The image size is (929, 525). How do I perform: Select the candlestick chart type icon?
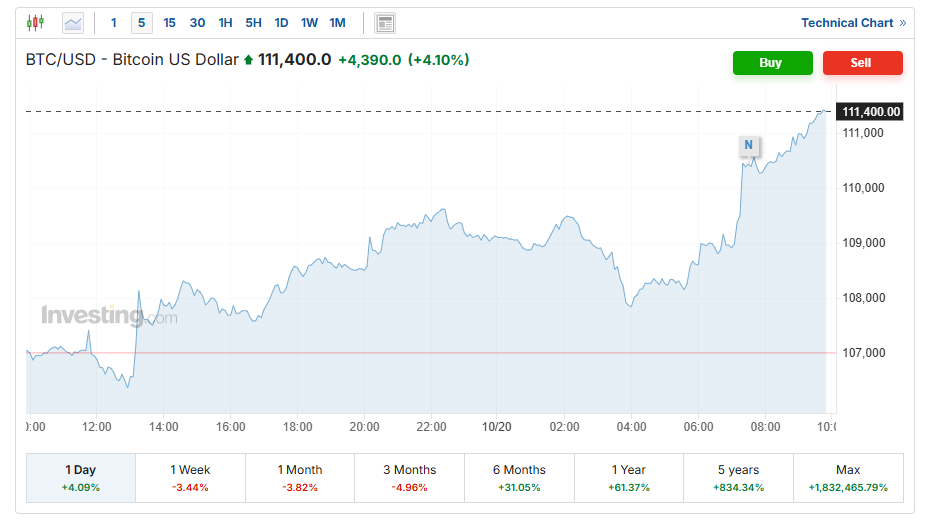tap(36, 22)
